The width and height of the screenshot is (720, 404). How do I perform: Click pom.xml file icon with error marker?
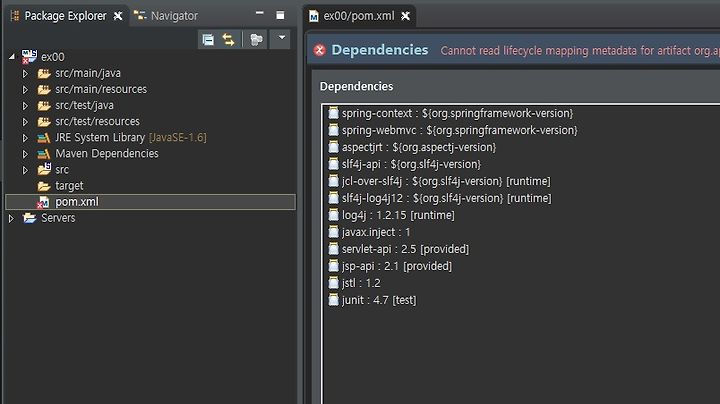point(43,202)
